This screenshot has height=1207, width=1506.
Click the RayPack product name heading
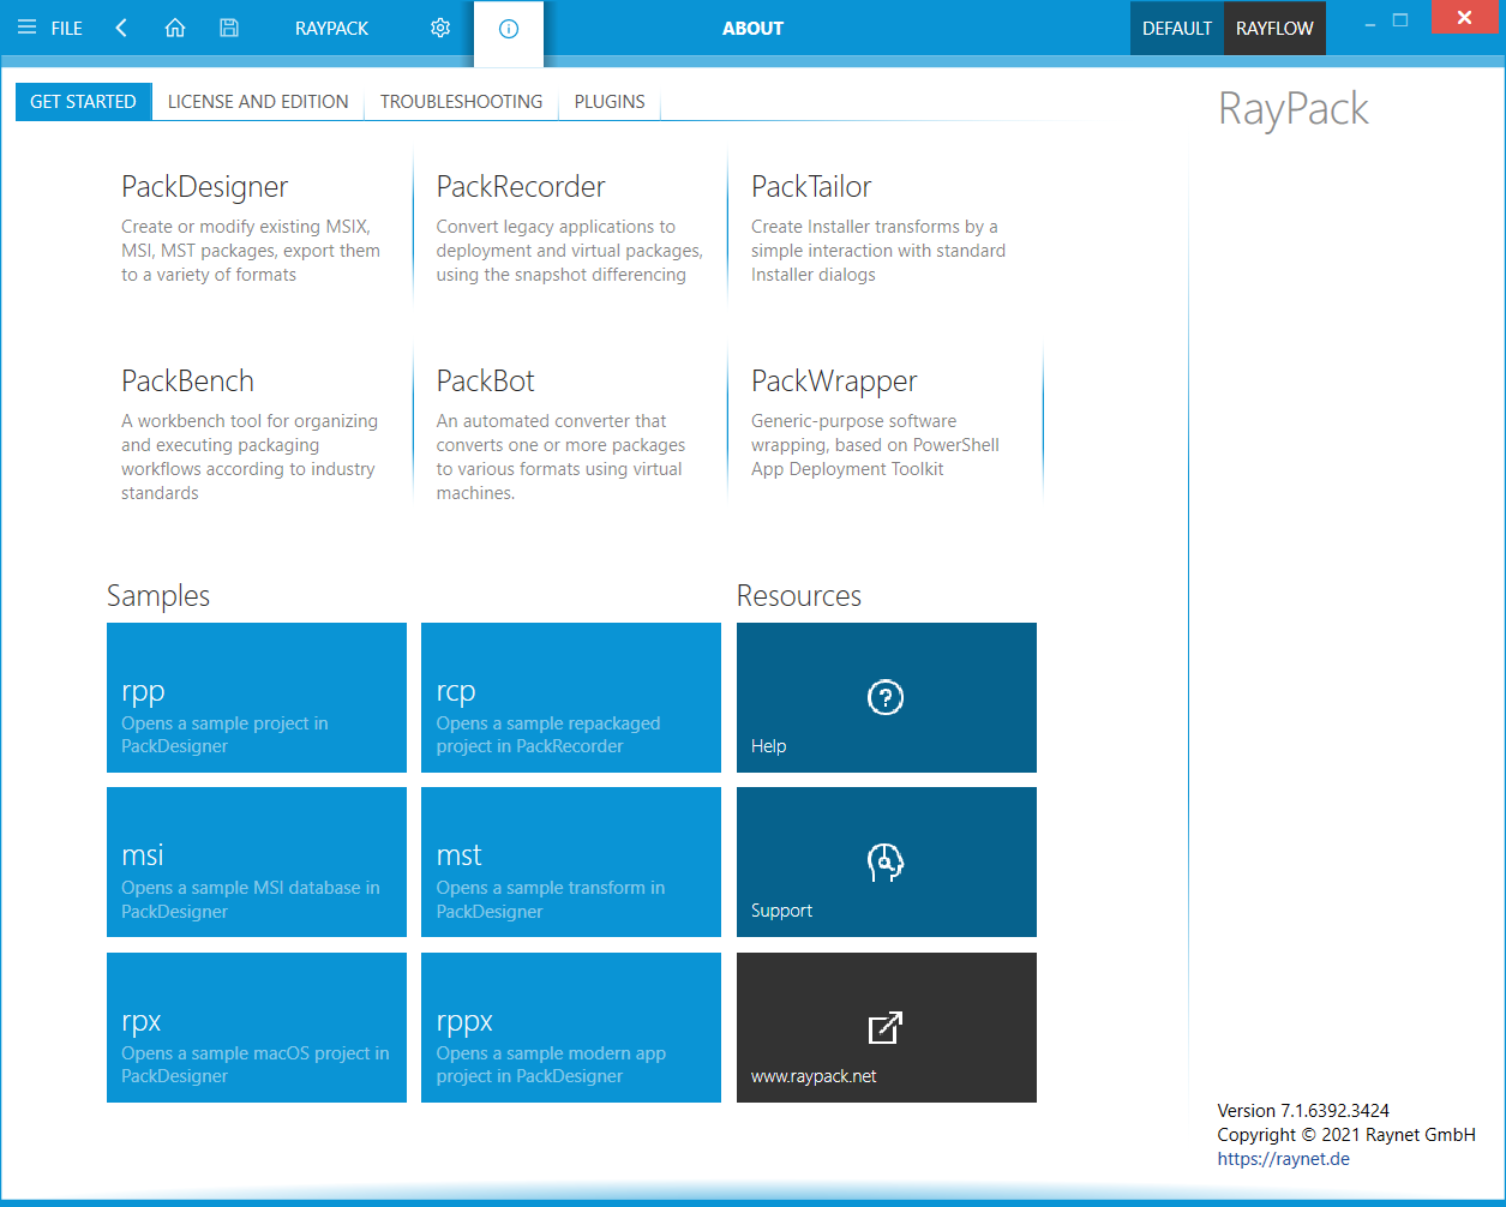1293,109
